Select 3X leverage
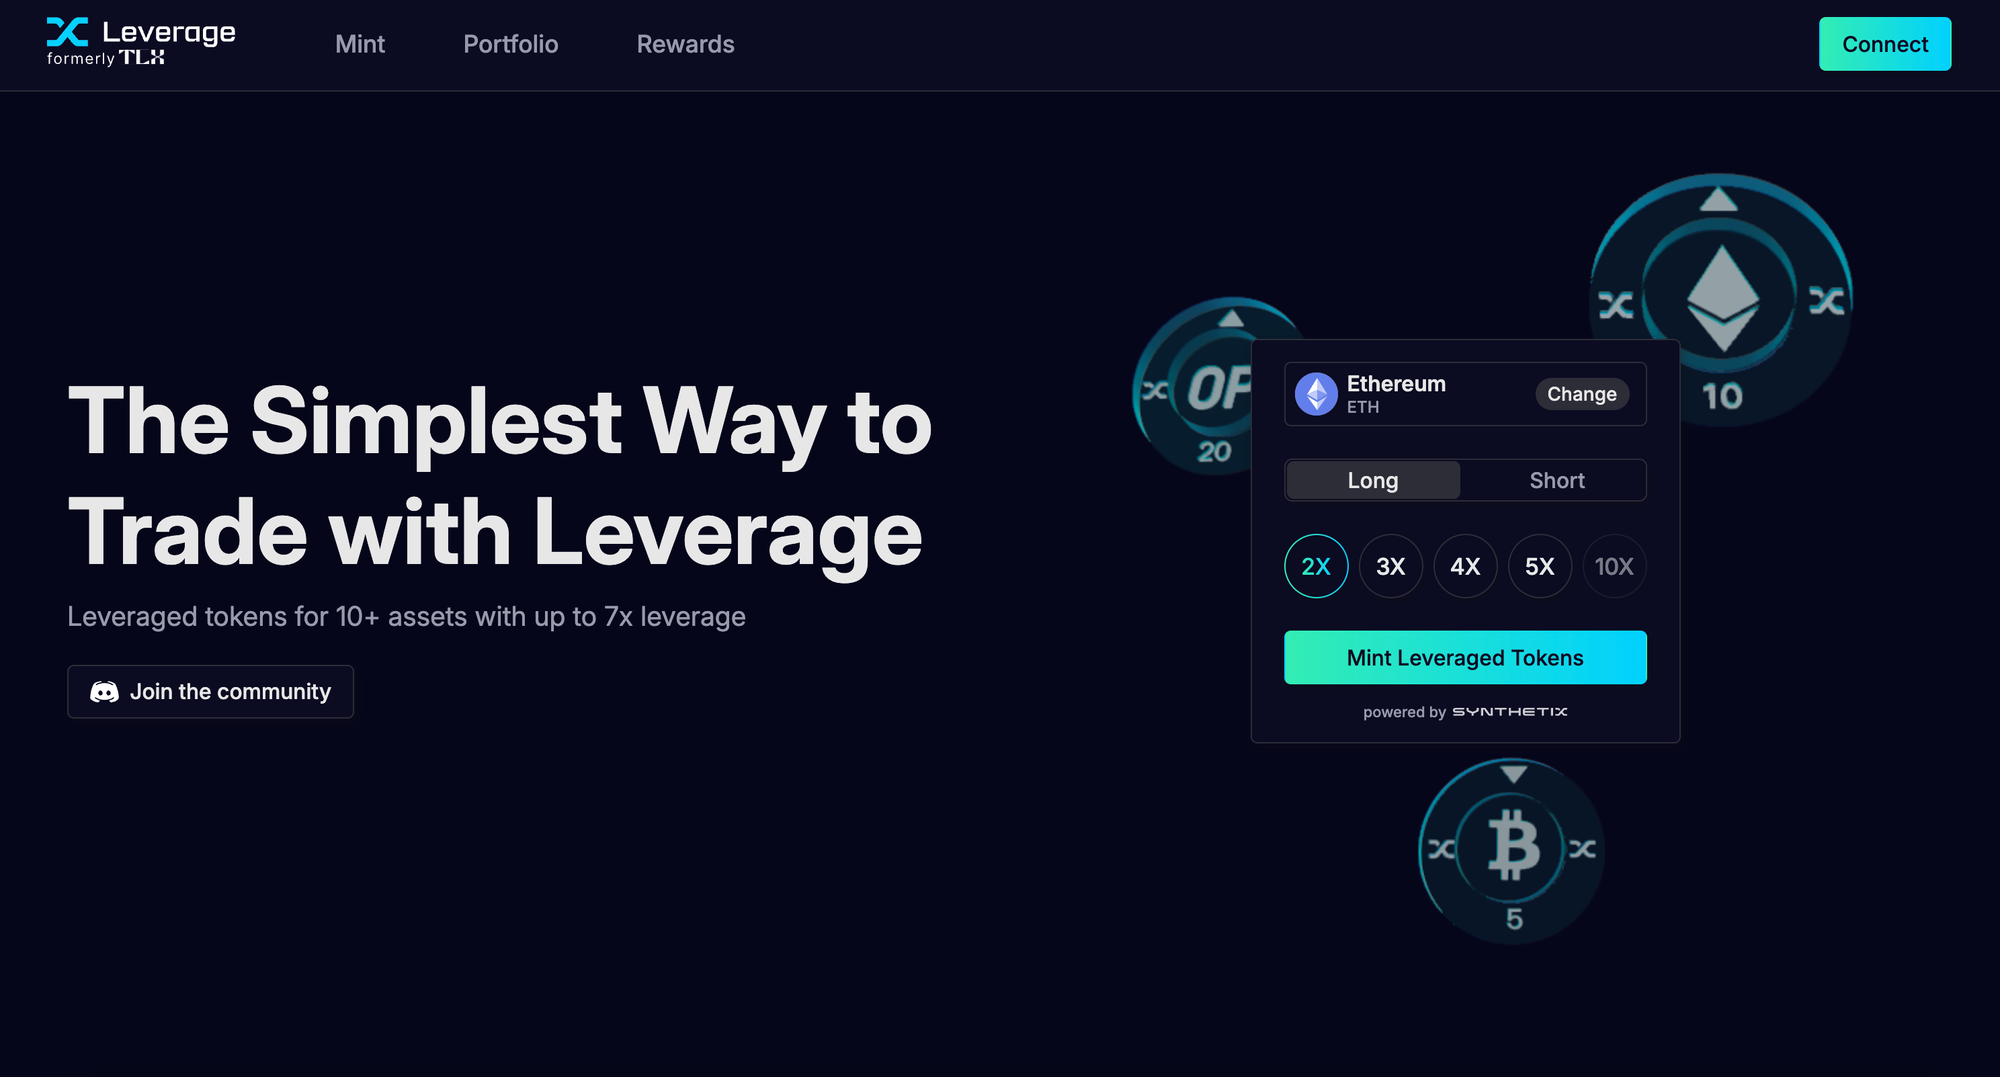Image resolution: width=2000 pixels, height=1077 pixels. [x=1390, y=567]
